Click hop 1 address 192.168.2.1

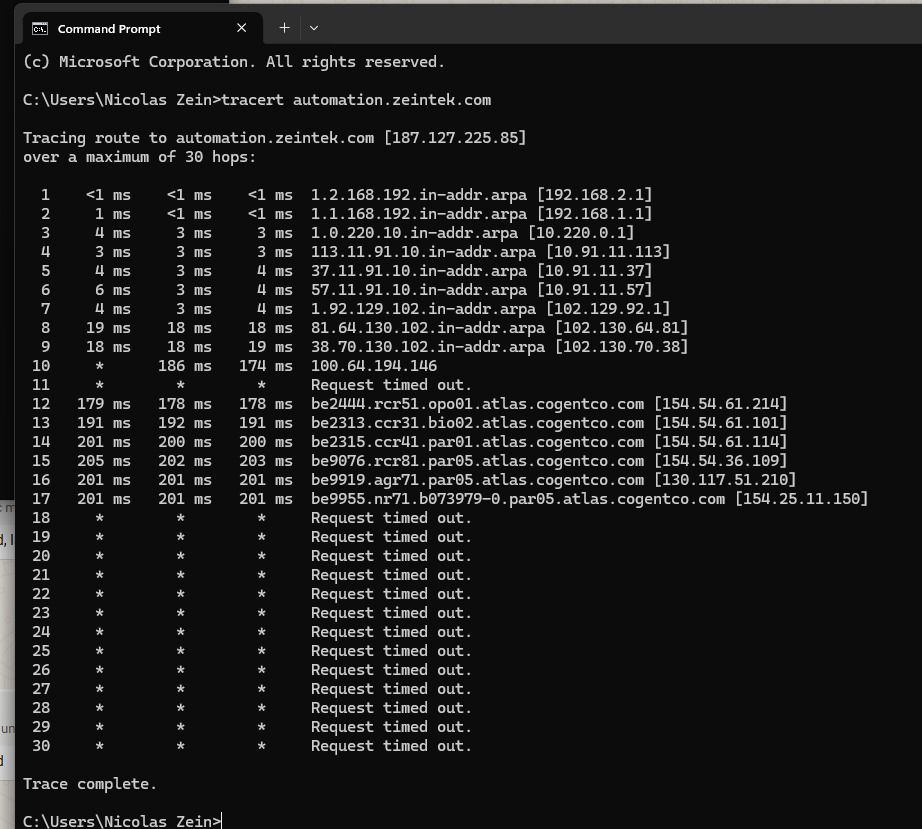pos(594,195)
